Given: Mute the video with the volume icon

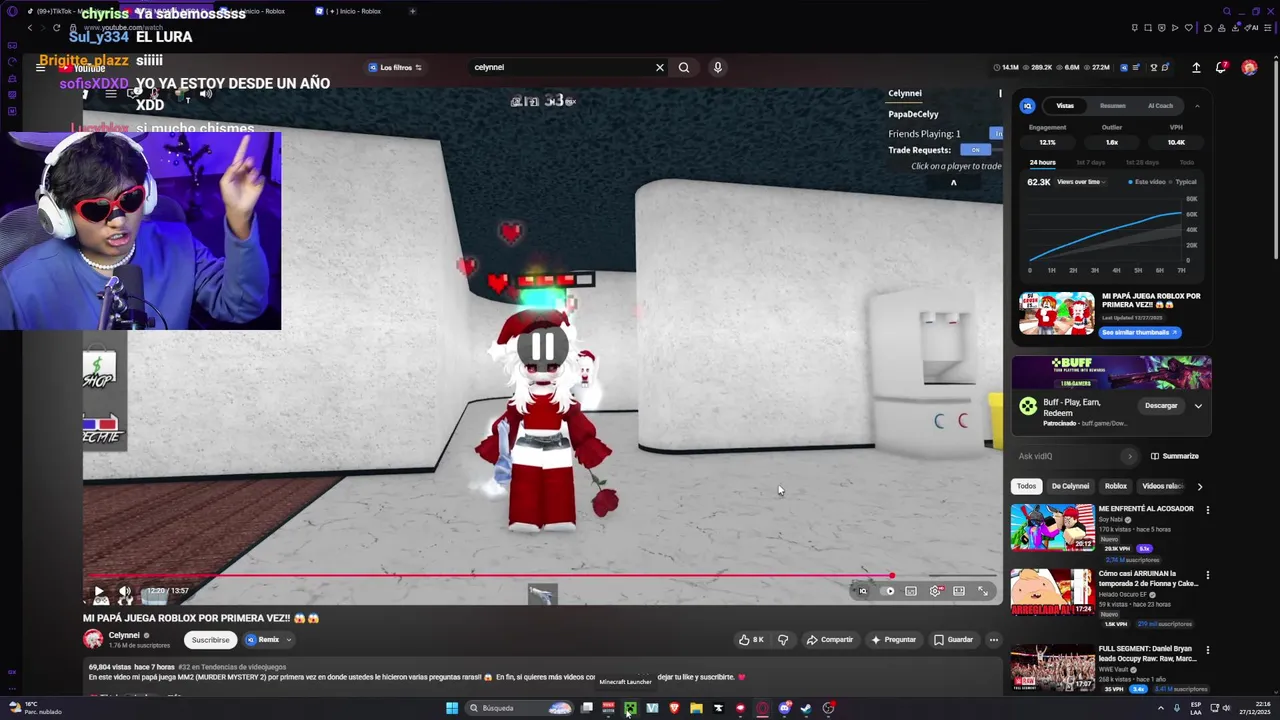Looking at the screenshot, I should tap(125, 591).
